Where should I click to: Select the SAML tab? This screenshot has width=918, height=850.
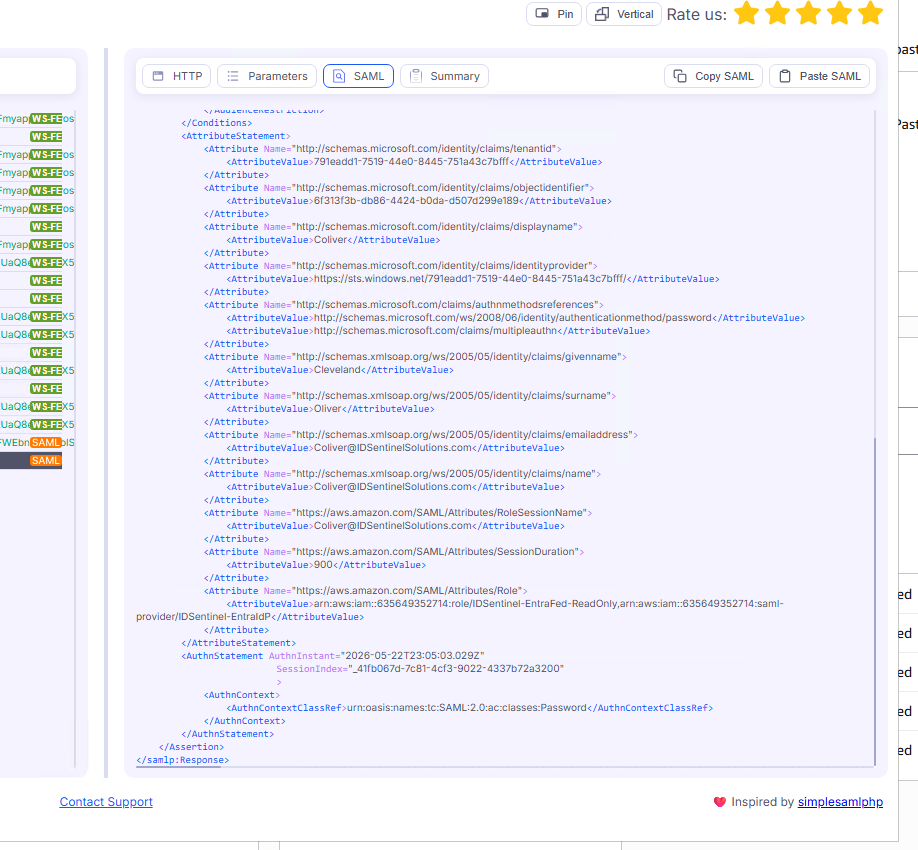[358, 76]
